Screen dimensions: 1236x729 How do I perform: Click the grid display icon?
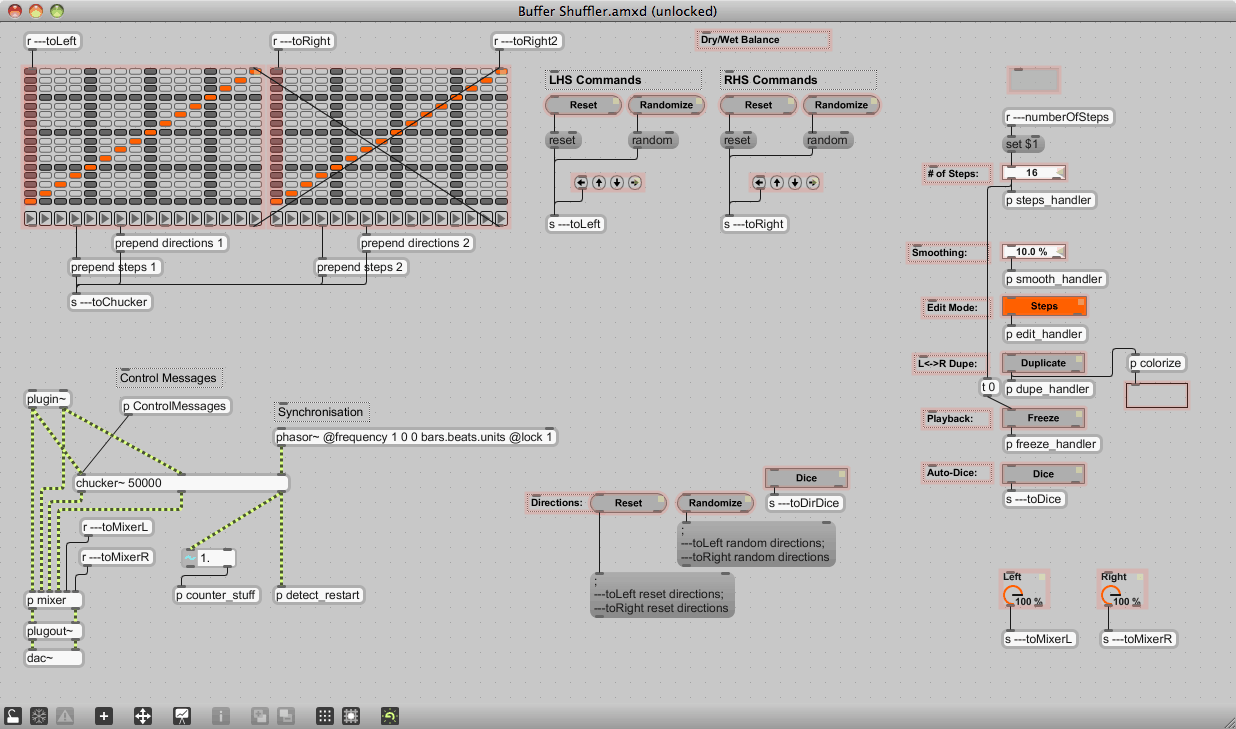tap(325, 716)
